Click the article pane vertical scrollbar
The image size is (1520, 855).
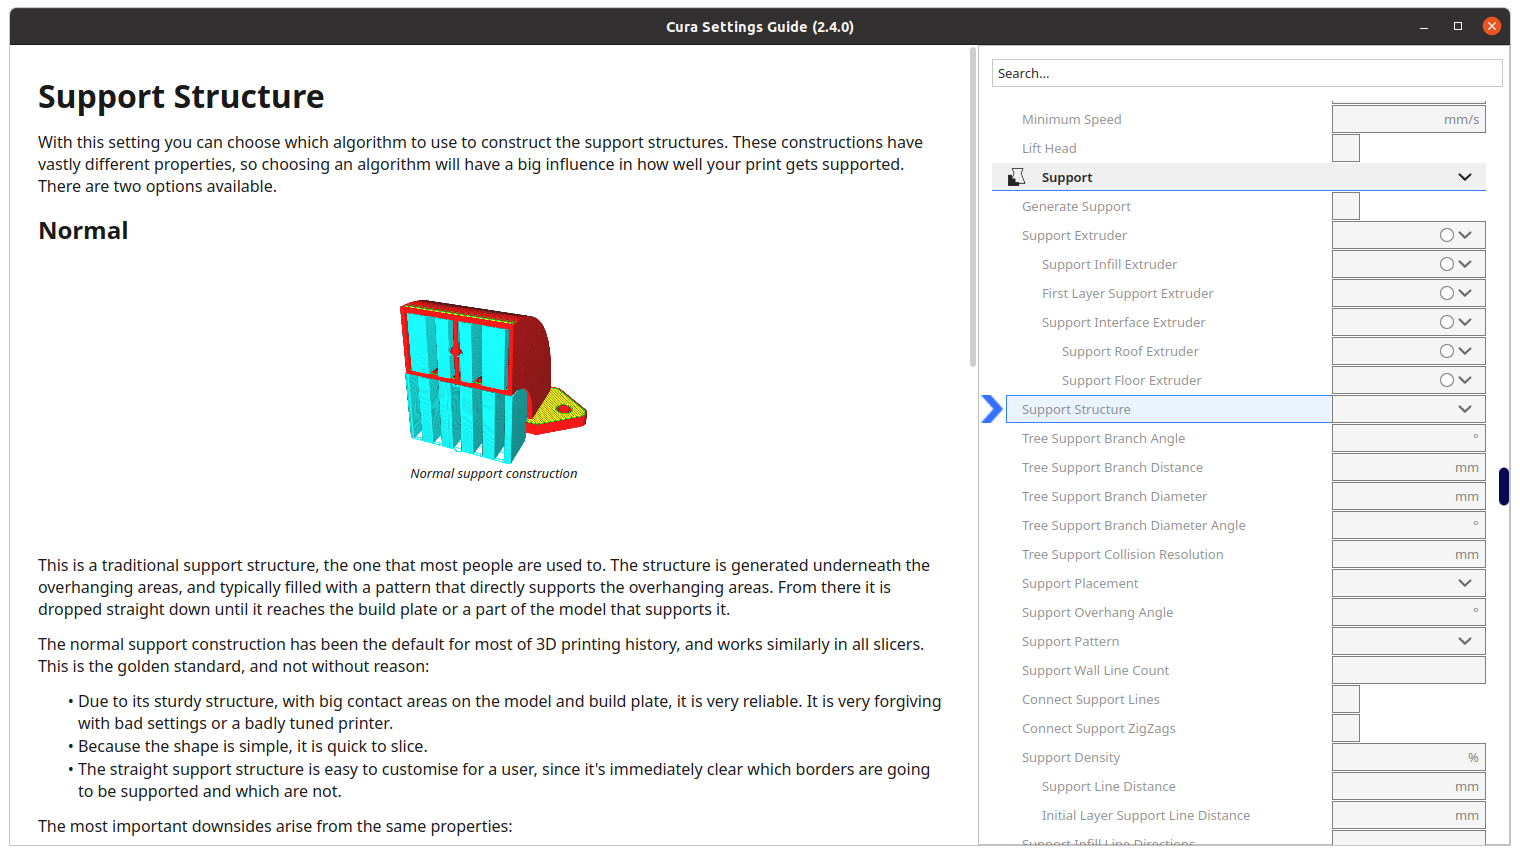[x=972, y=206]
